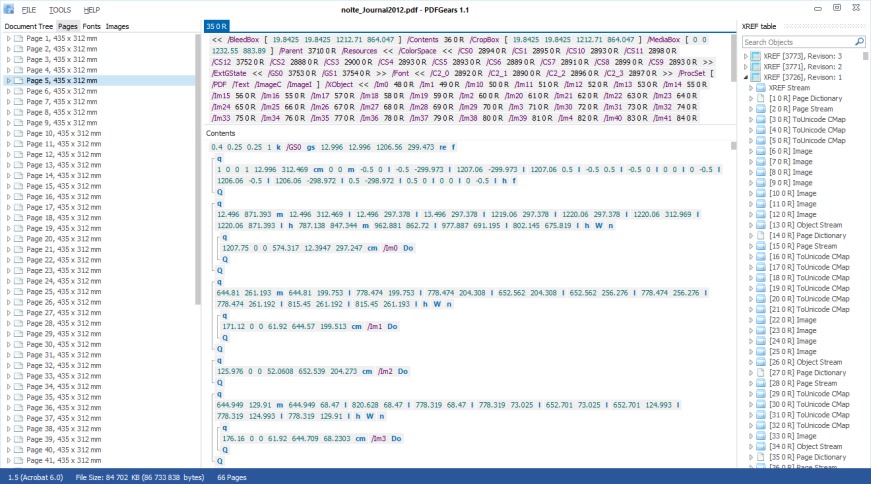Image resolution: width=871 pixels, height=484 pixels.
Task: Click the icon of [3 0 R] ToUnicode CMap
Action: click(x=762, y=119)
